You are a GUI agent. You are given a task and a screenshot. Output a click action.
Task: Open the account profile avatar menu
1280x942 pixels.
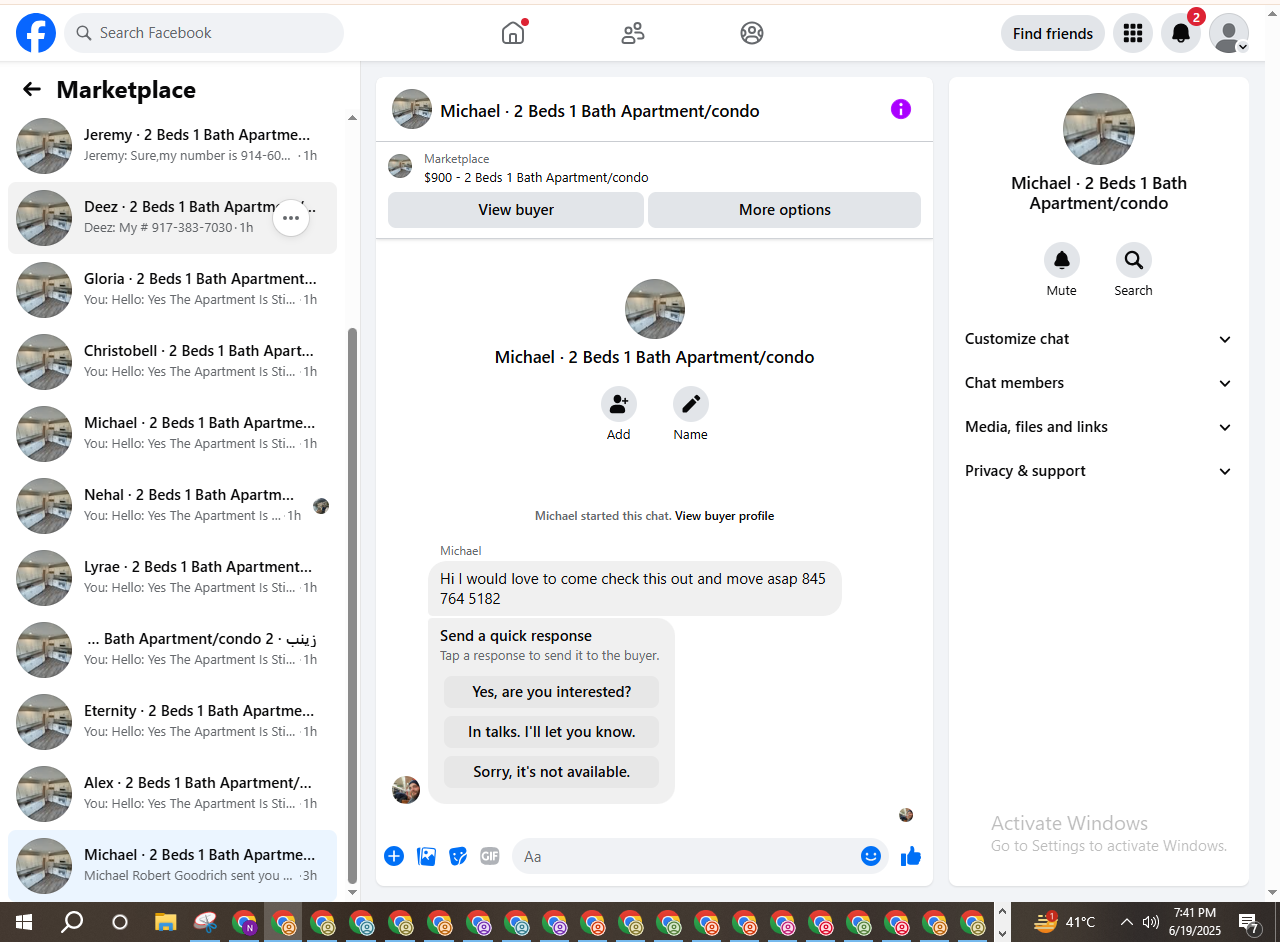pos(1229,33)
